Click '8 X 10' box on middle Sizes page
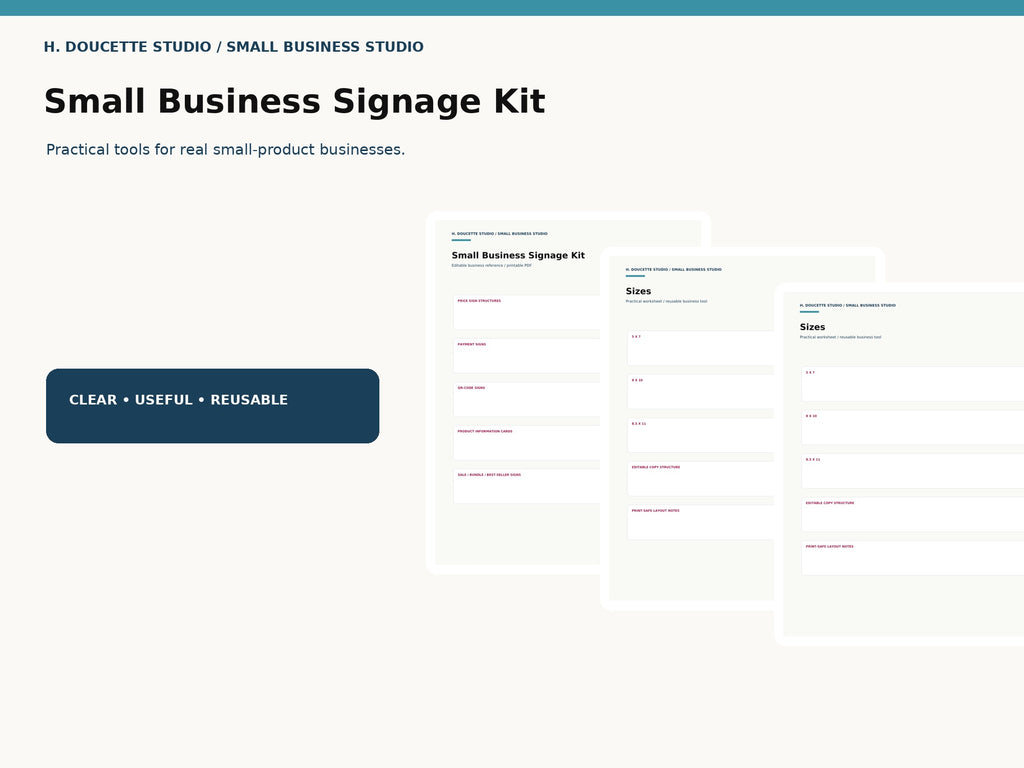The height and width of the screenshot is (768, 1024). pos(700,392)
